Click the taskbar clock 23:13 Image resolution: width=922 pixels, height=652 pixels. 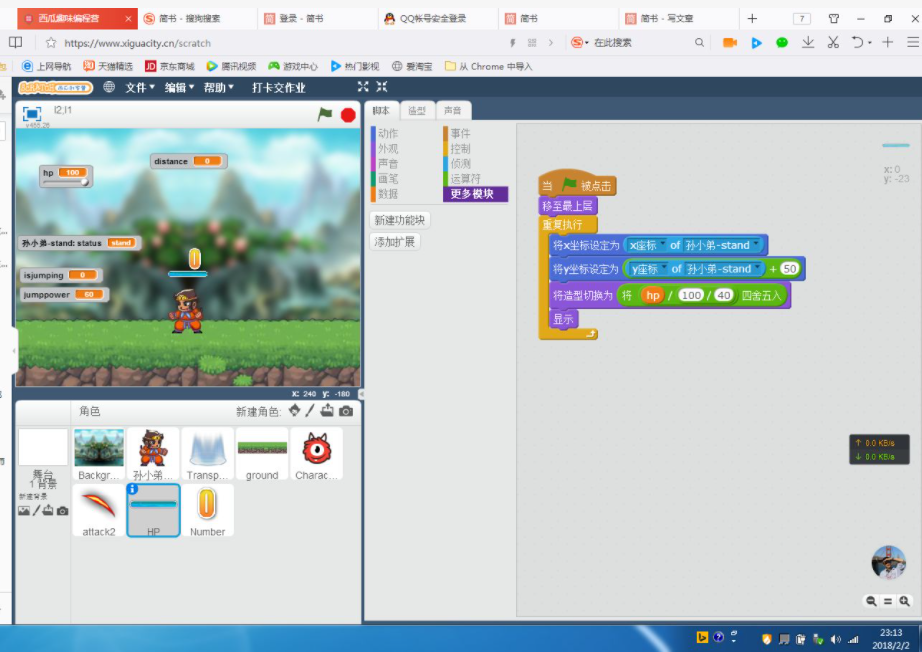coord(891,633)
